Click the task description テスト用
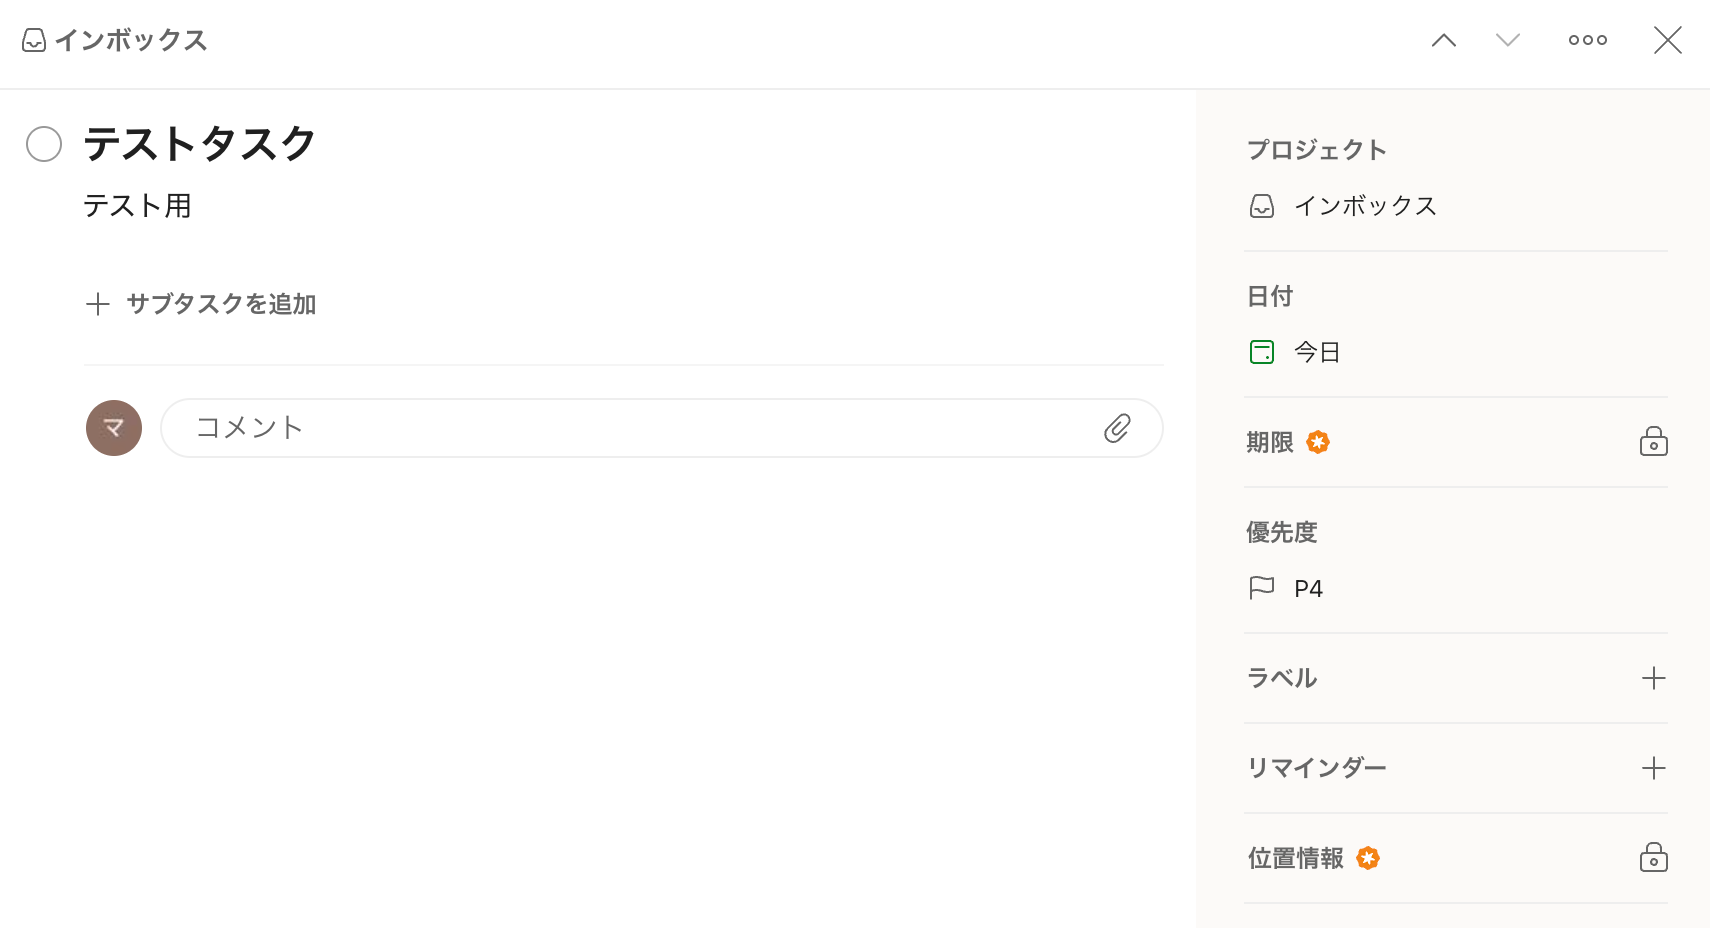Image resolution: width=1710 pixels, height=928 pixels. [137, 206]
